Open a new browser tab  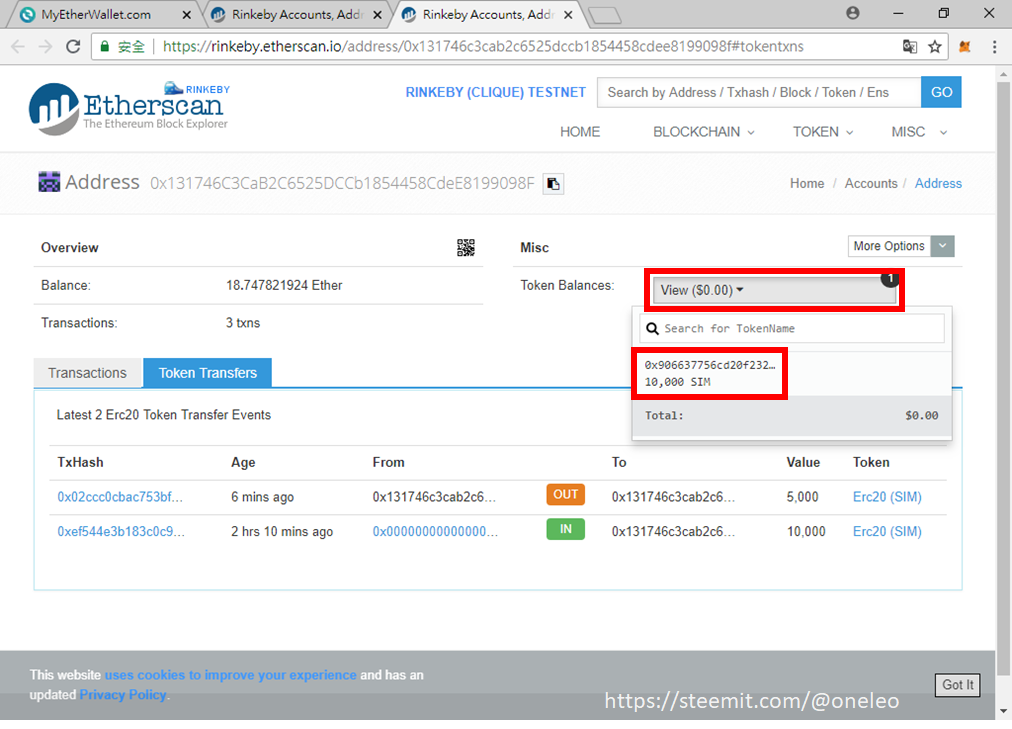coord(604,15)
